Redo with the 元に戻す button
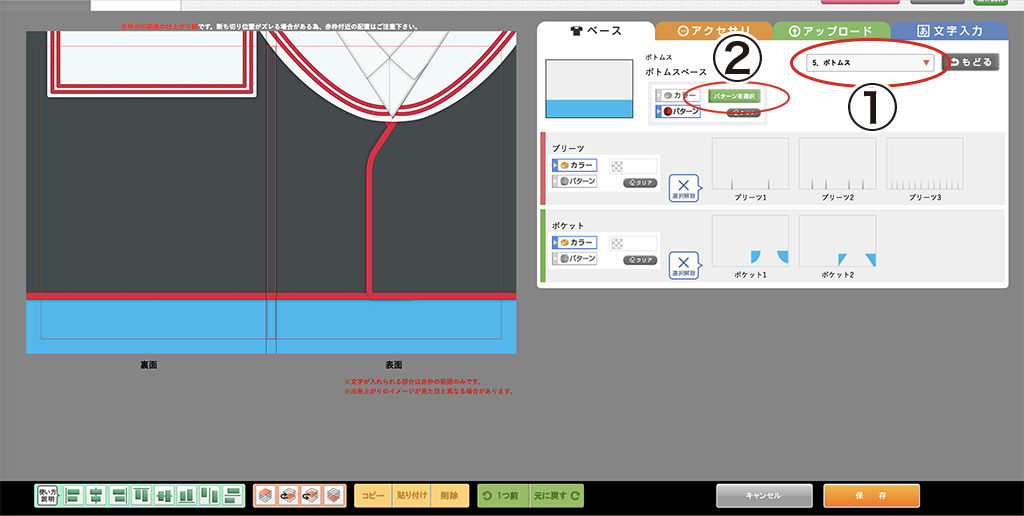Viewport: 1024px width, 516px height. (x=556, y=496)
